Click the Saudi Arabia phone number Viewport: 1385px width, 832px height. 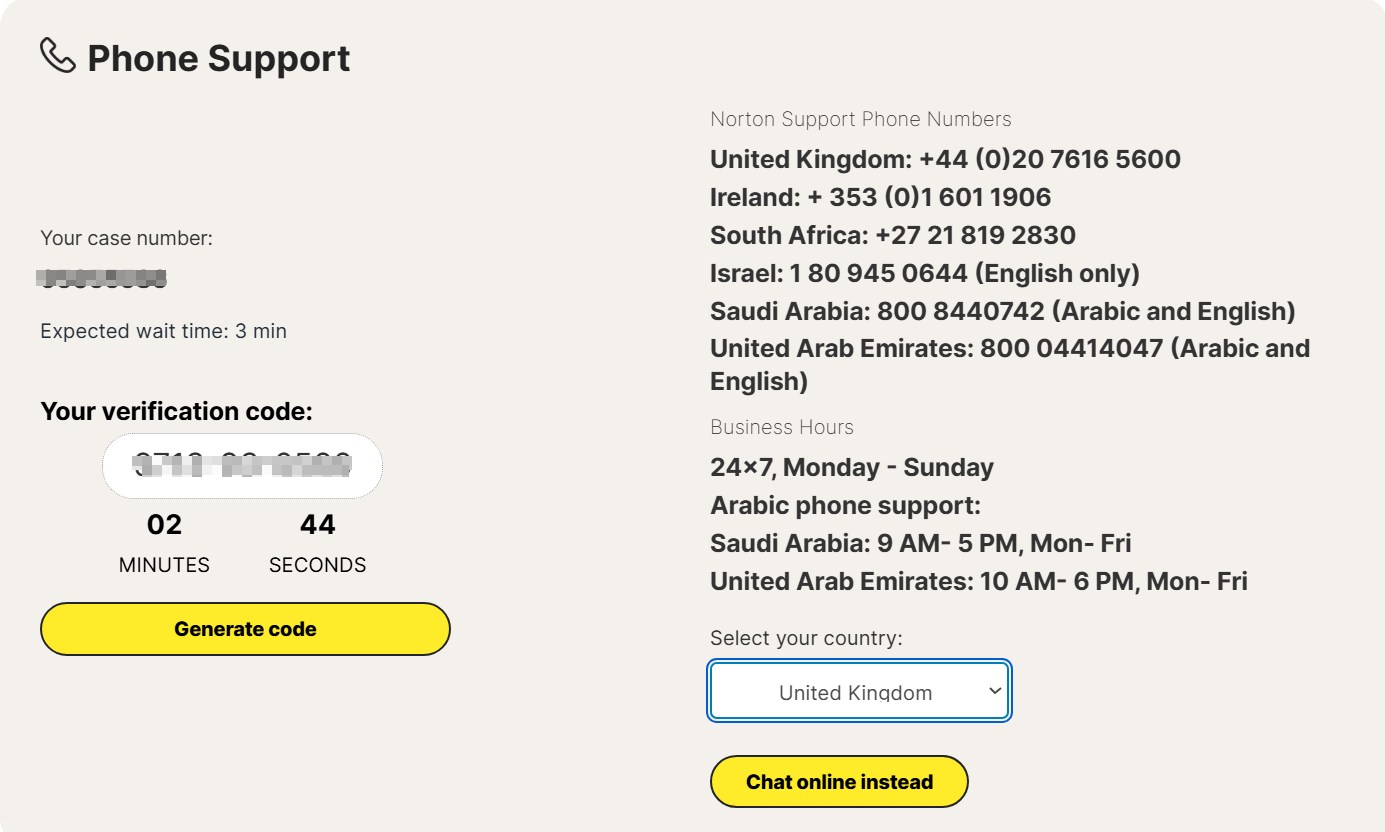click(x=960, y=311)
